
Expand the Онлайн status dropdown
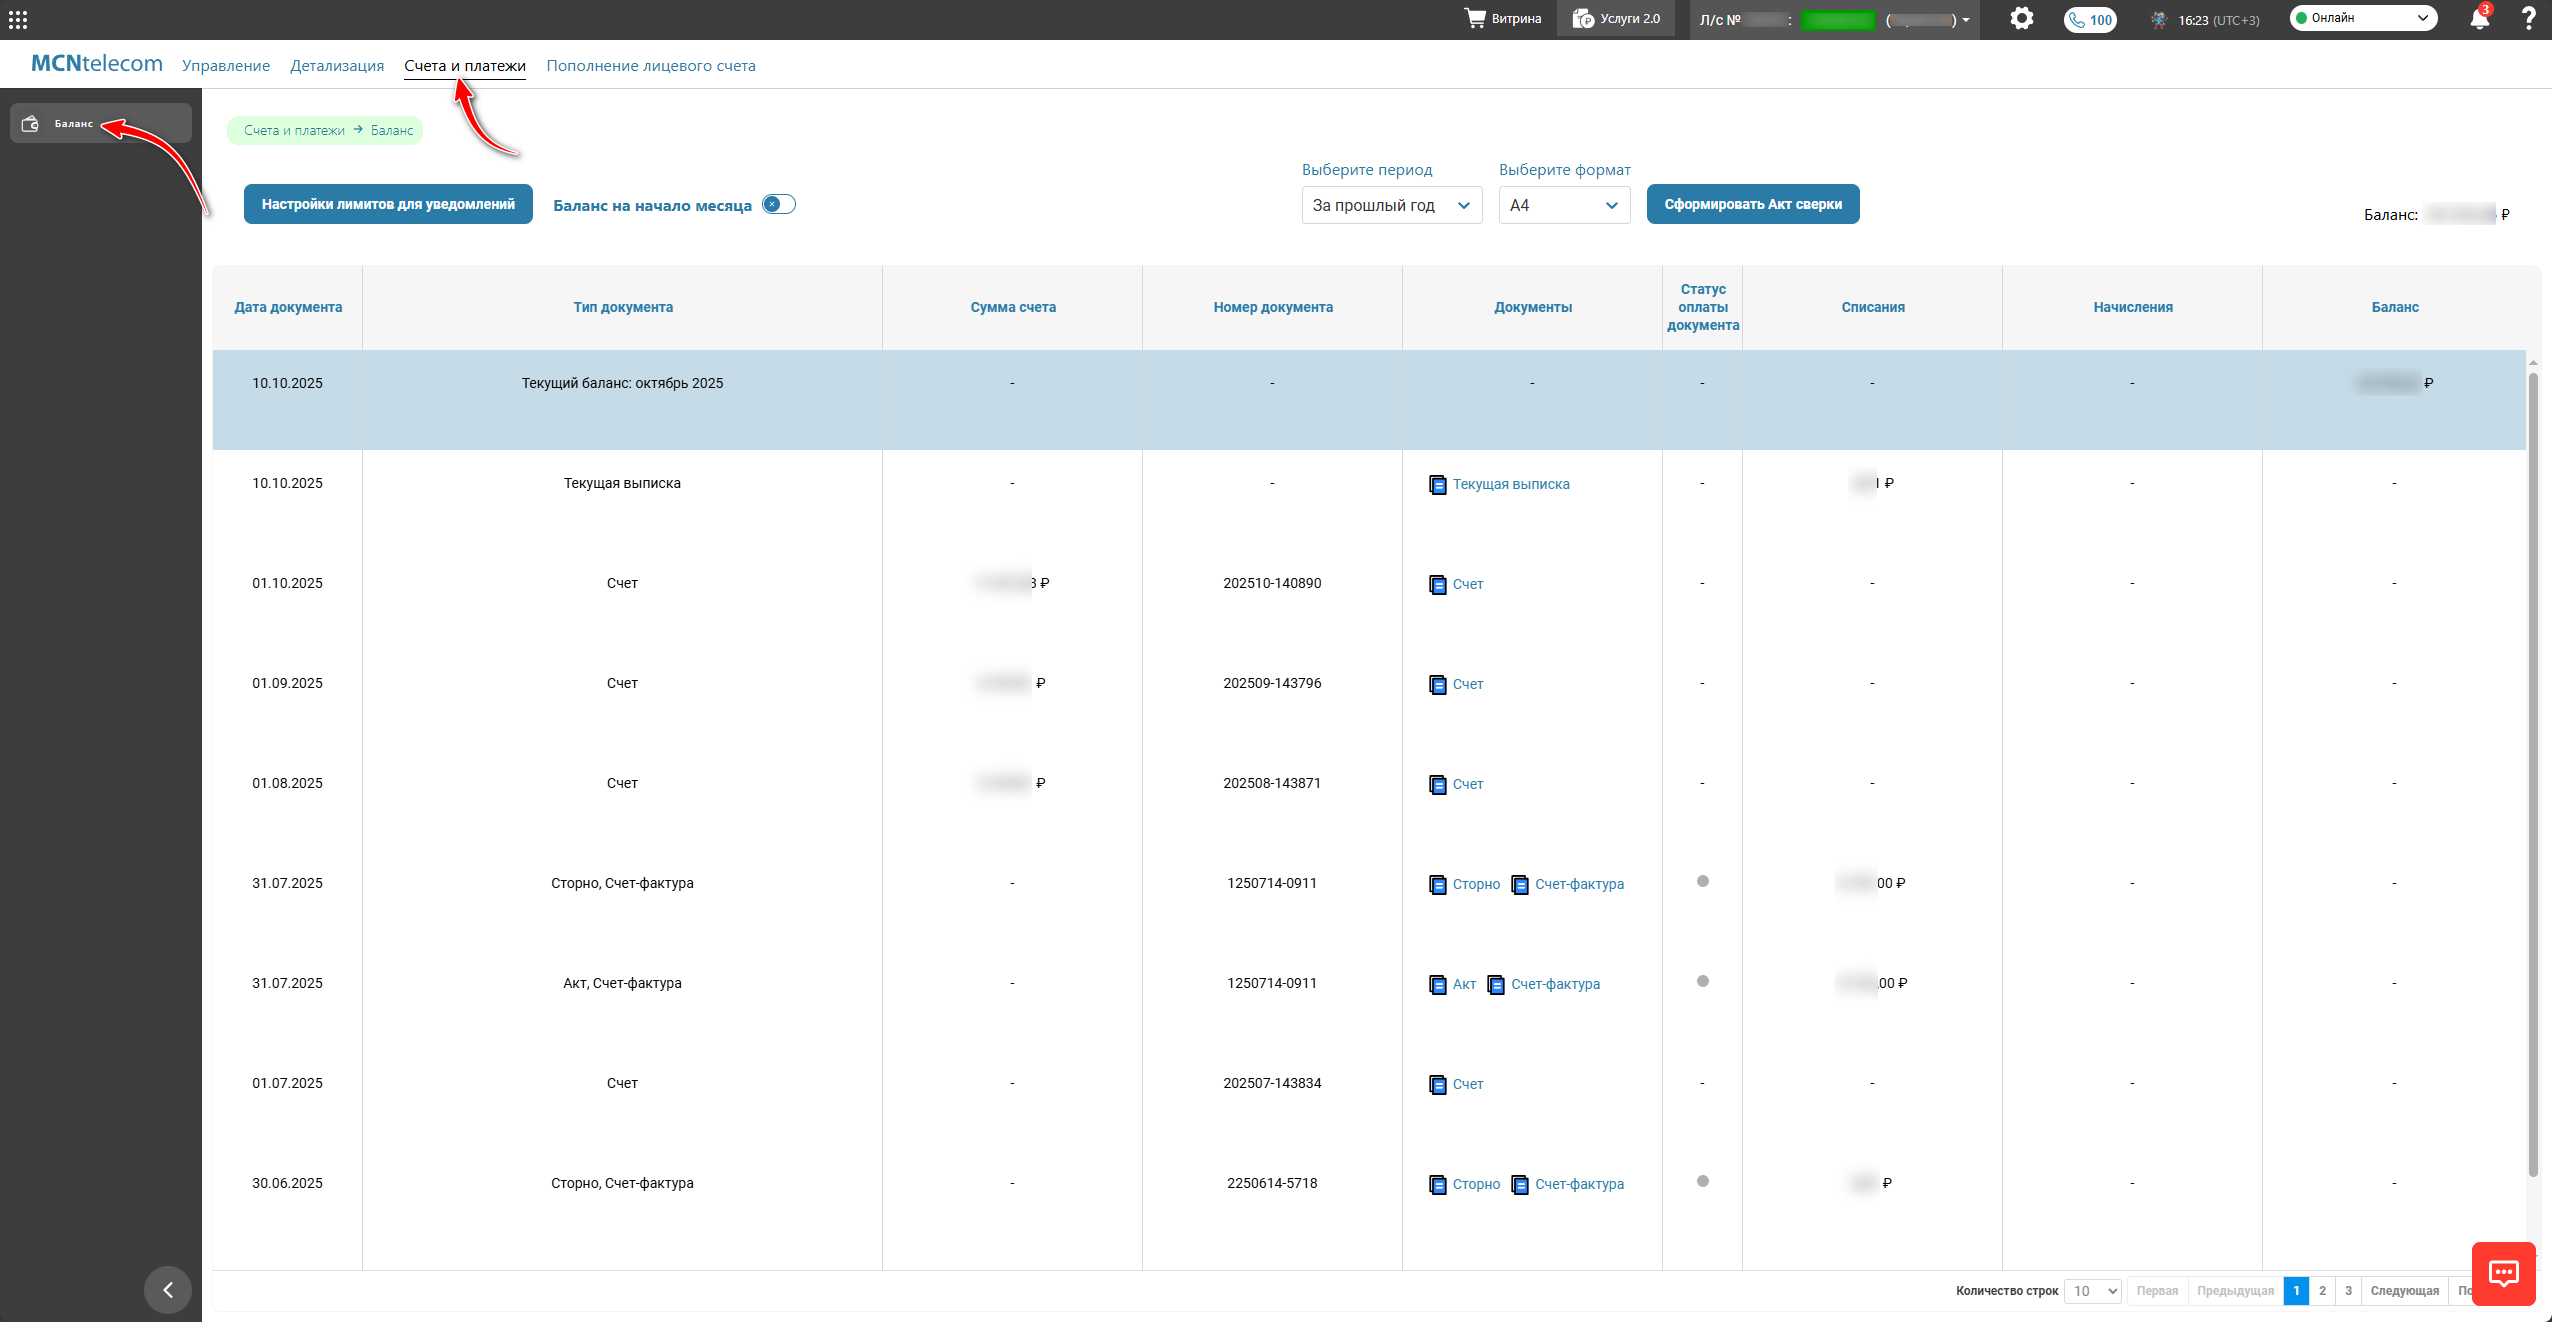click(2363, 18)
